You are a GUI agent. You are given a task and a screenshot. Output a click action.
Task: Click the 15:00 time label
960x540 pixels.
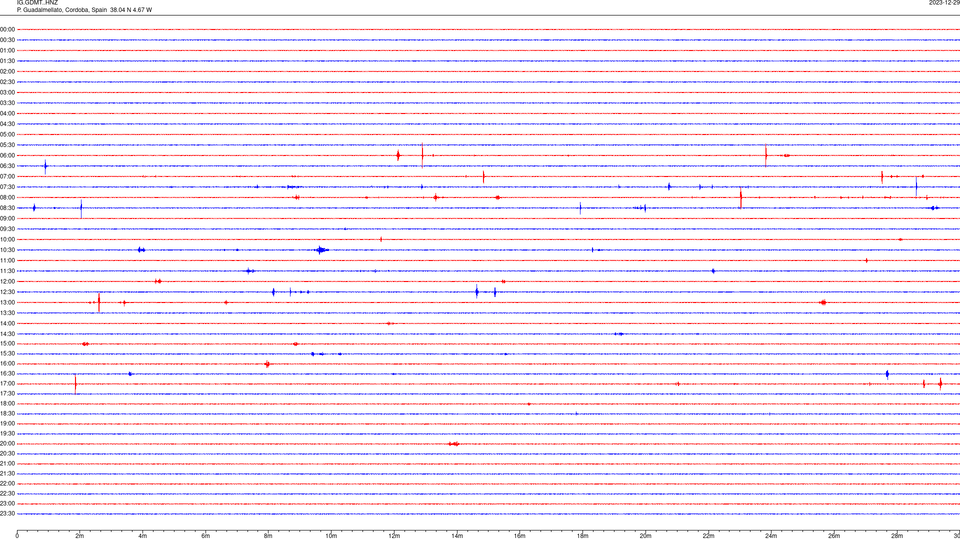click(7, 344)
